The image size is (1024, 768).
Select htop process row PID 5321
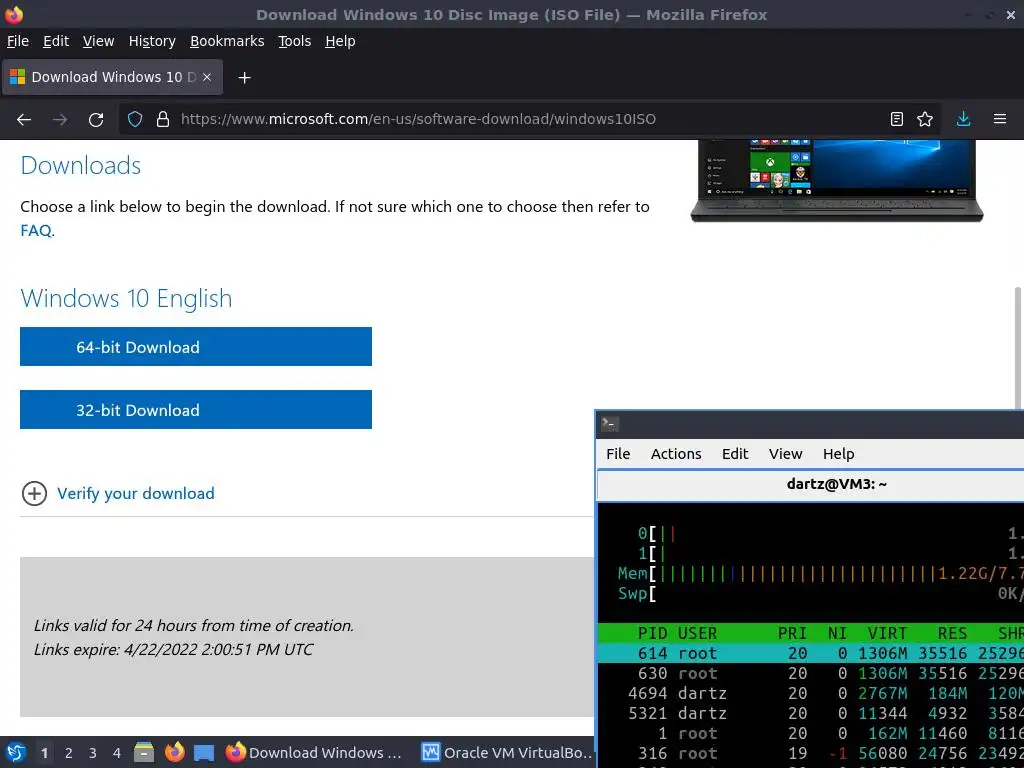tap(810, 713)
